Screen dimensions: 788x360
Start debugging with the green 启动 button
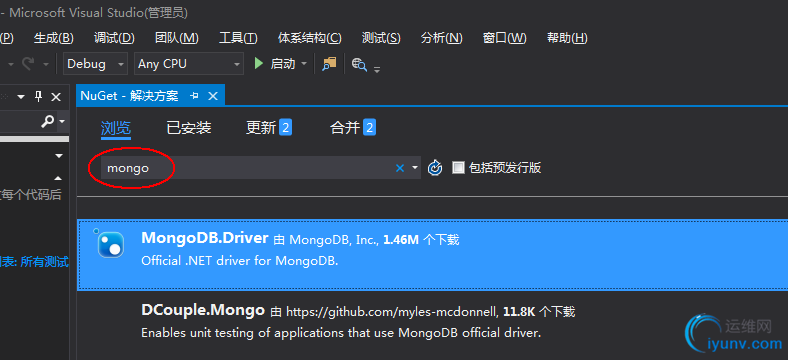274,64
